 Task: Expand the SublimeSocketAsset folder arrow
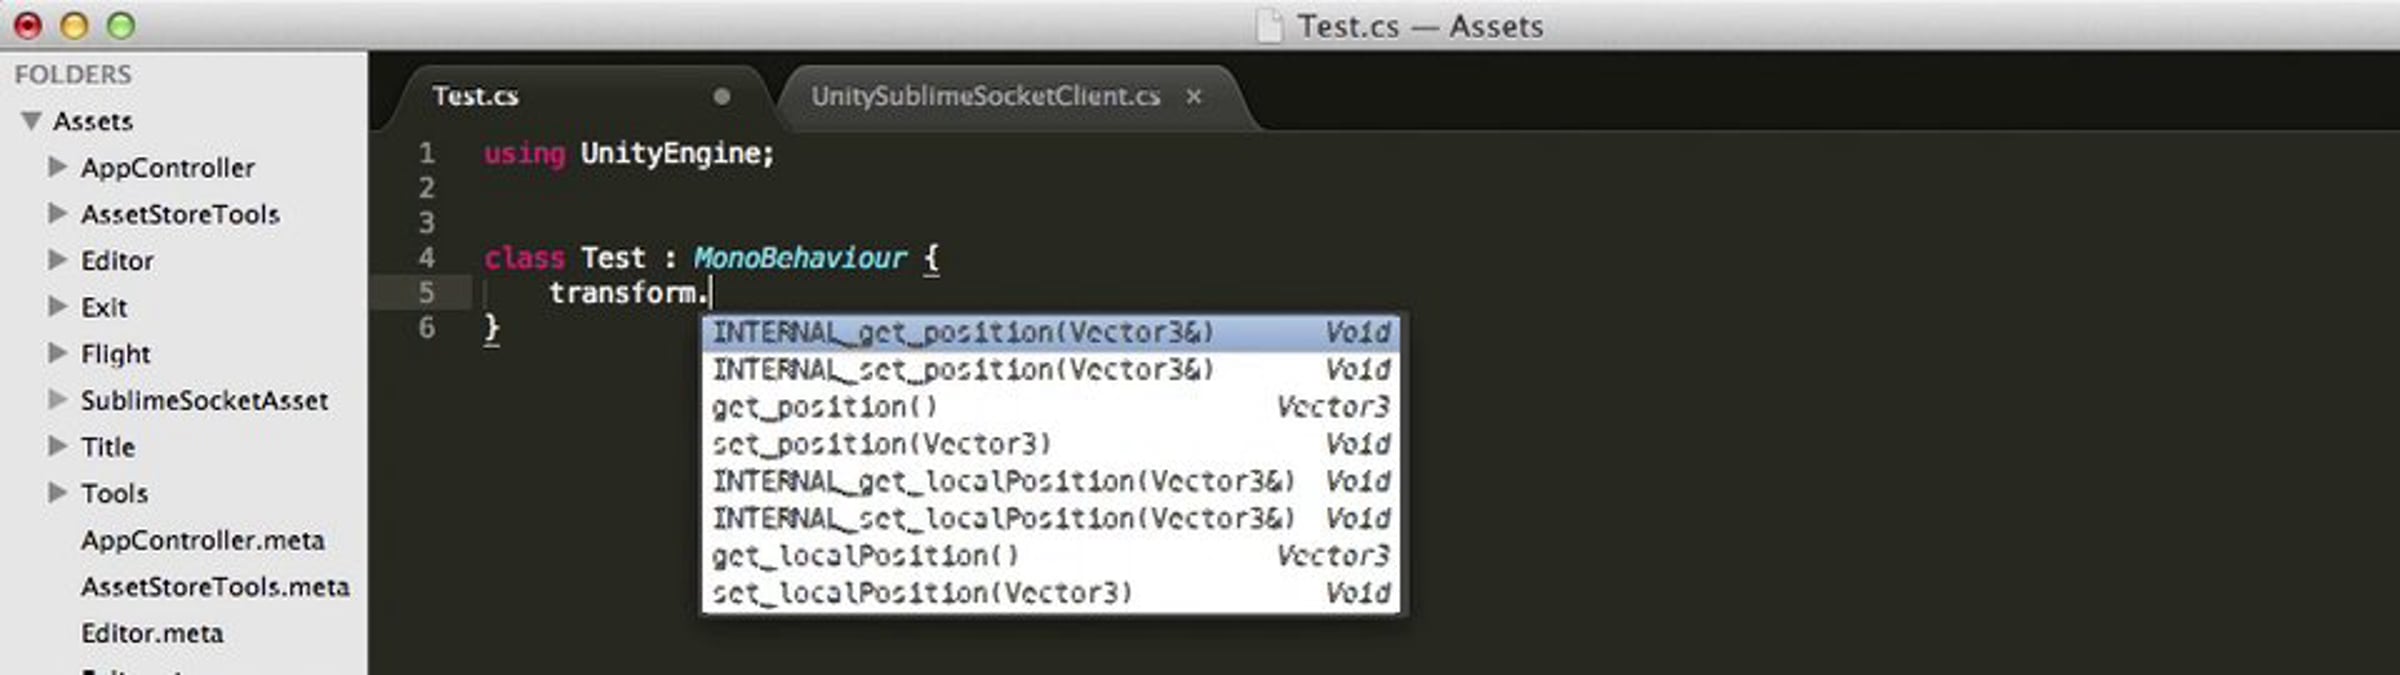point(58,400)
